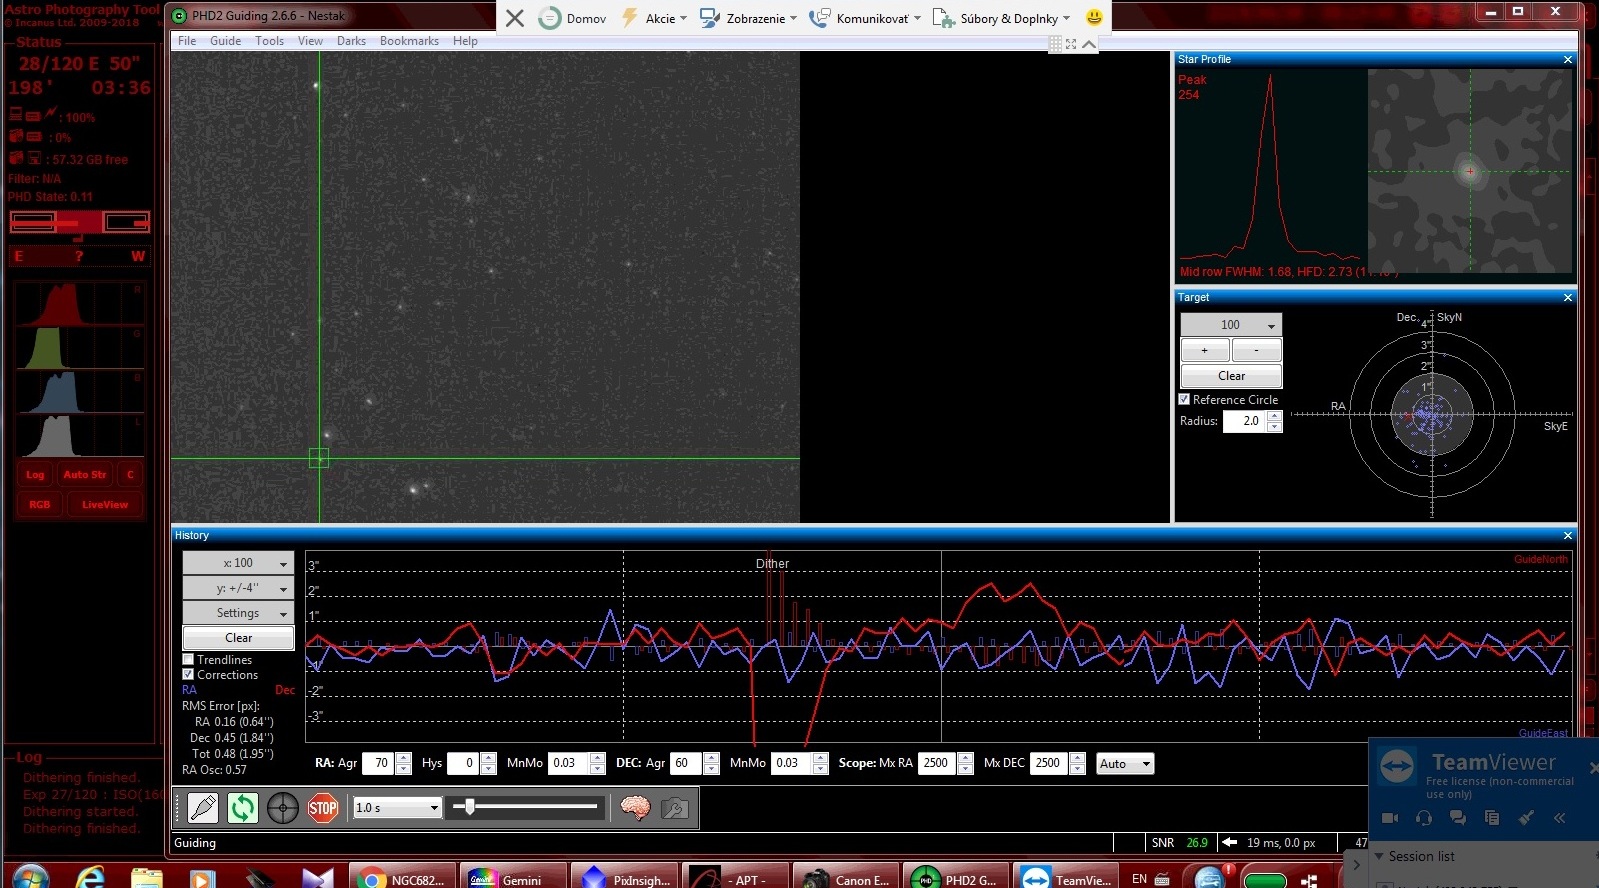Click the auto-select star crosshair icon
Viewport: 1599px width, 888px height.
pos(283,808)
